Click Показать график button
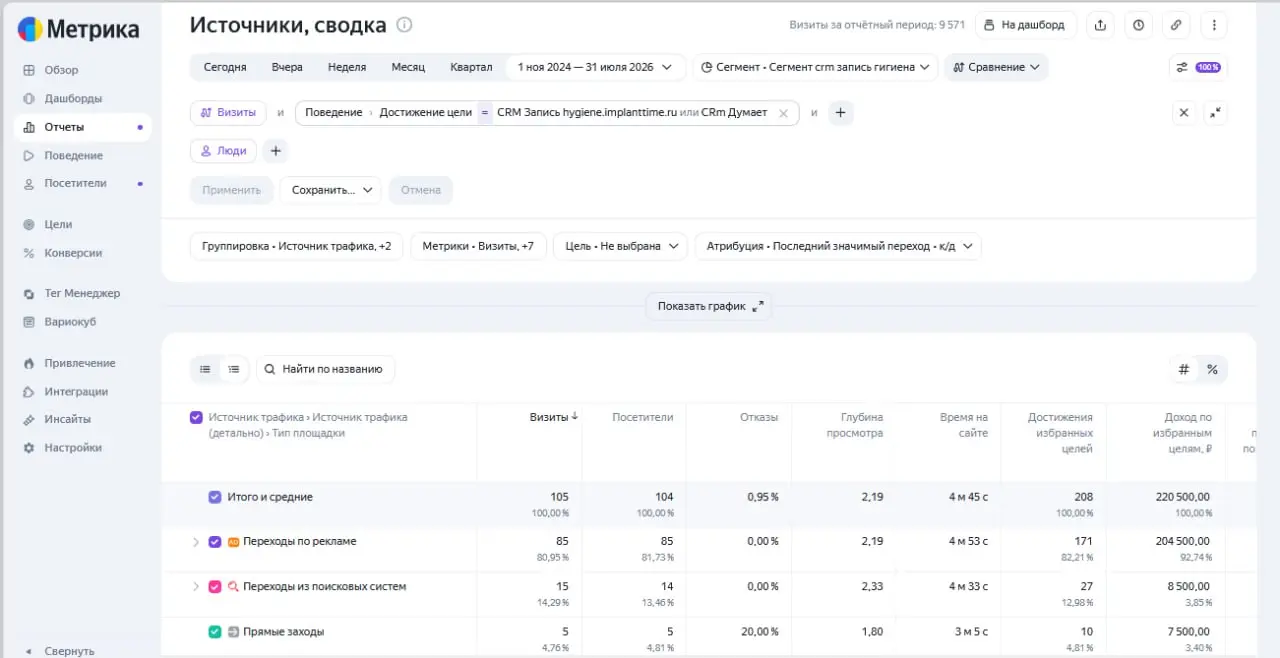1280x658 pixels. point(709,306)
